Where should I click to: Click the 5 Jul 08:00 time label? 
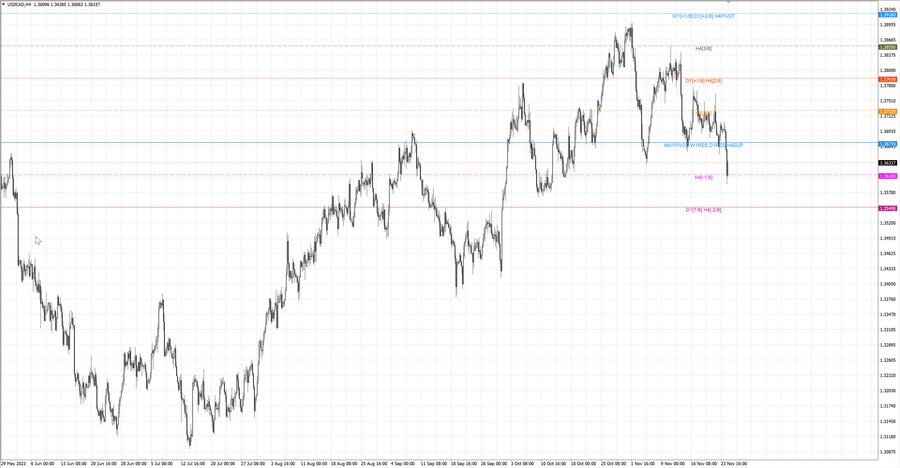[x=161, y=463]
